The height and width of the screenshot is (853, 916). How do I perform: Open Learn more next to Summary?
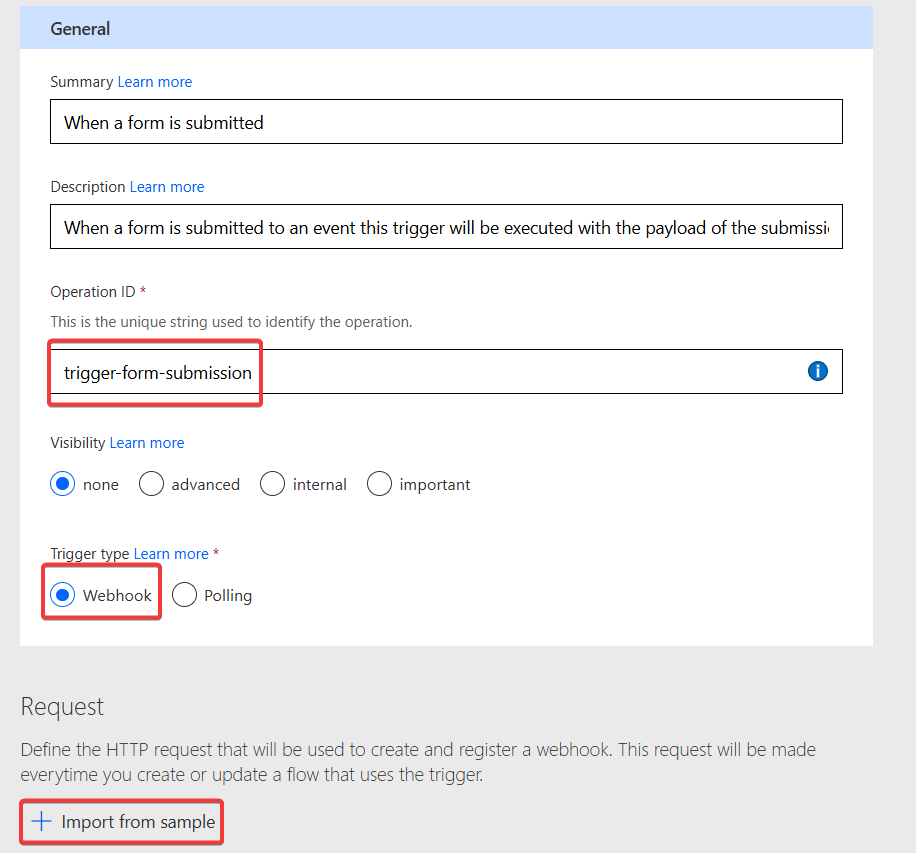pyautogui.click(x=154, y=82)
